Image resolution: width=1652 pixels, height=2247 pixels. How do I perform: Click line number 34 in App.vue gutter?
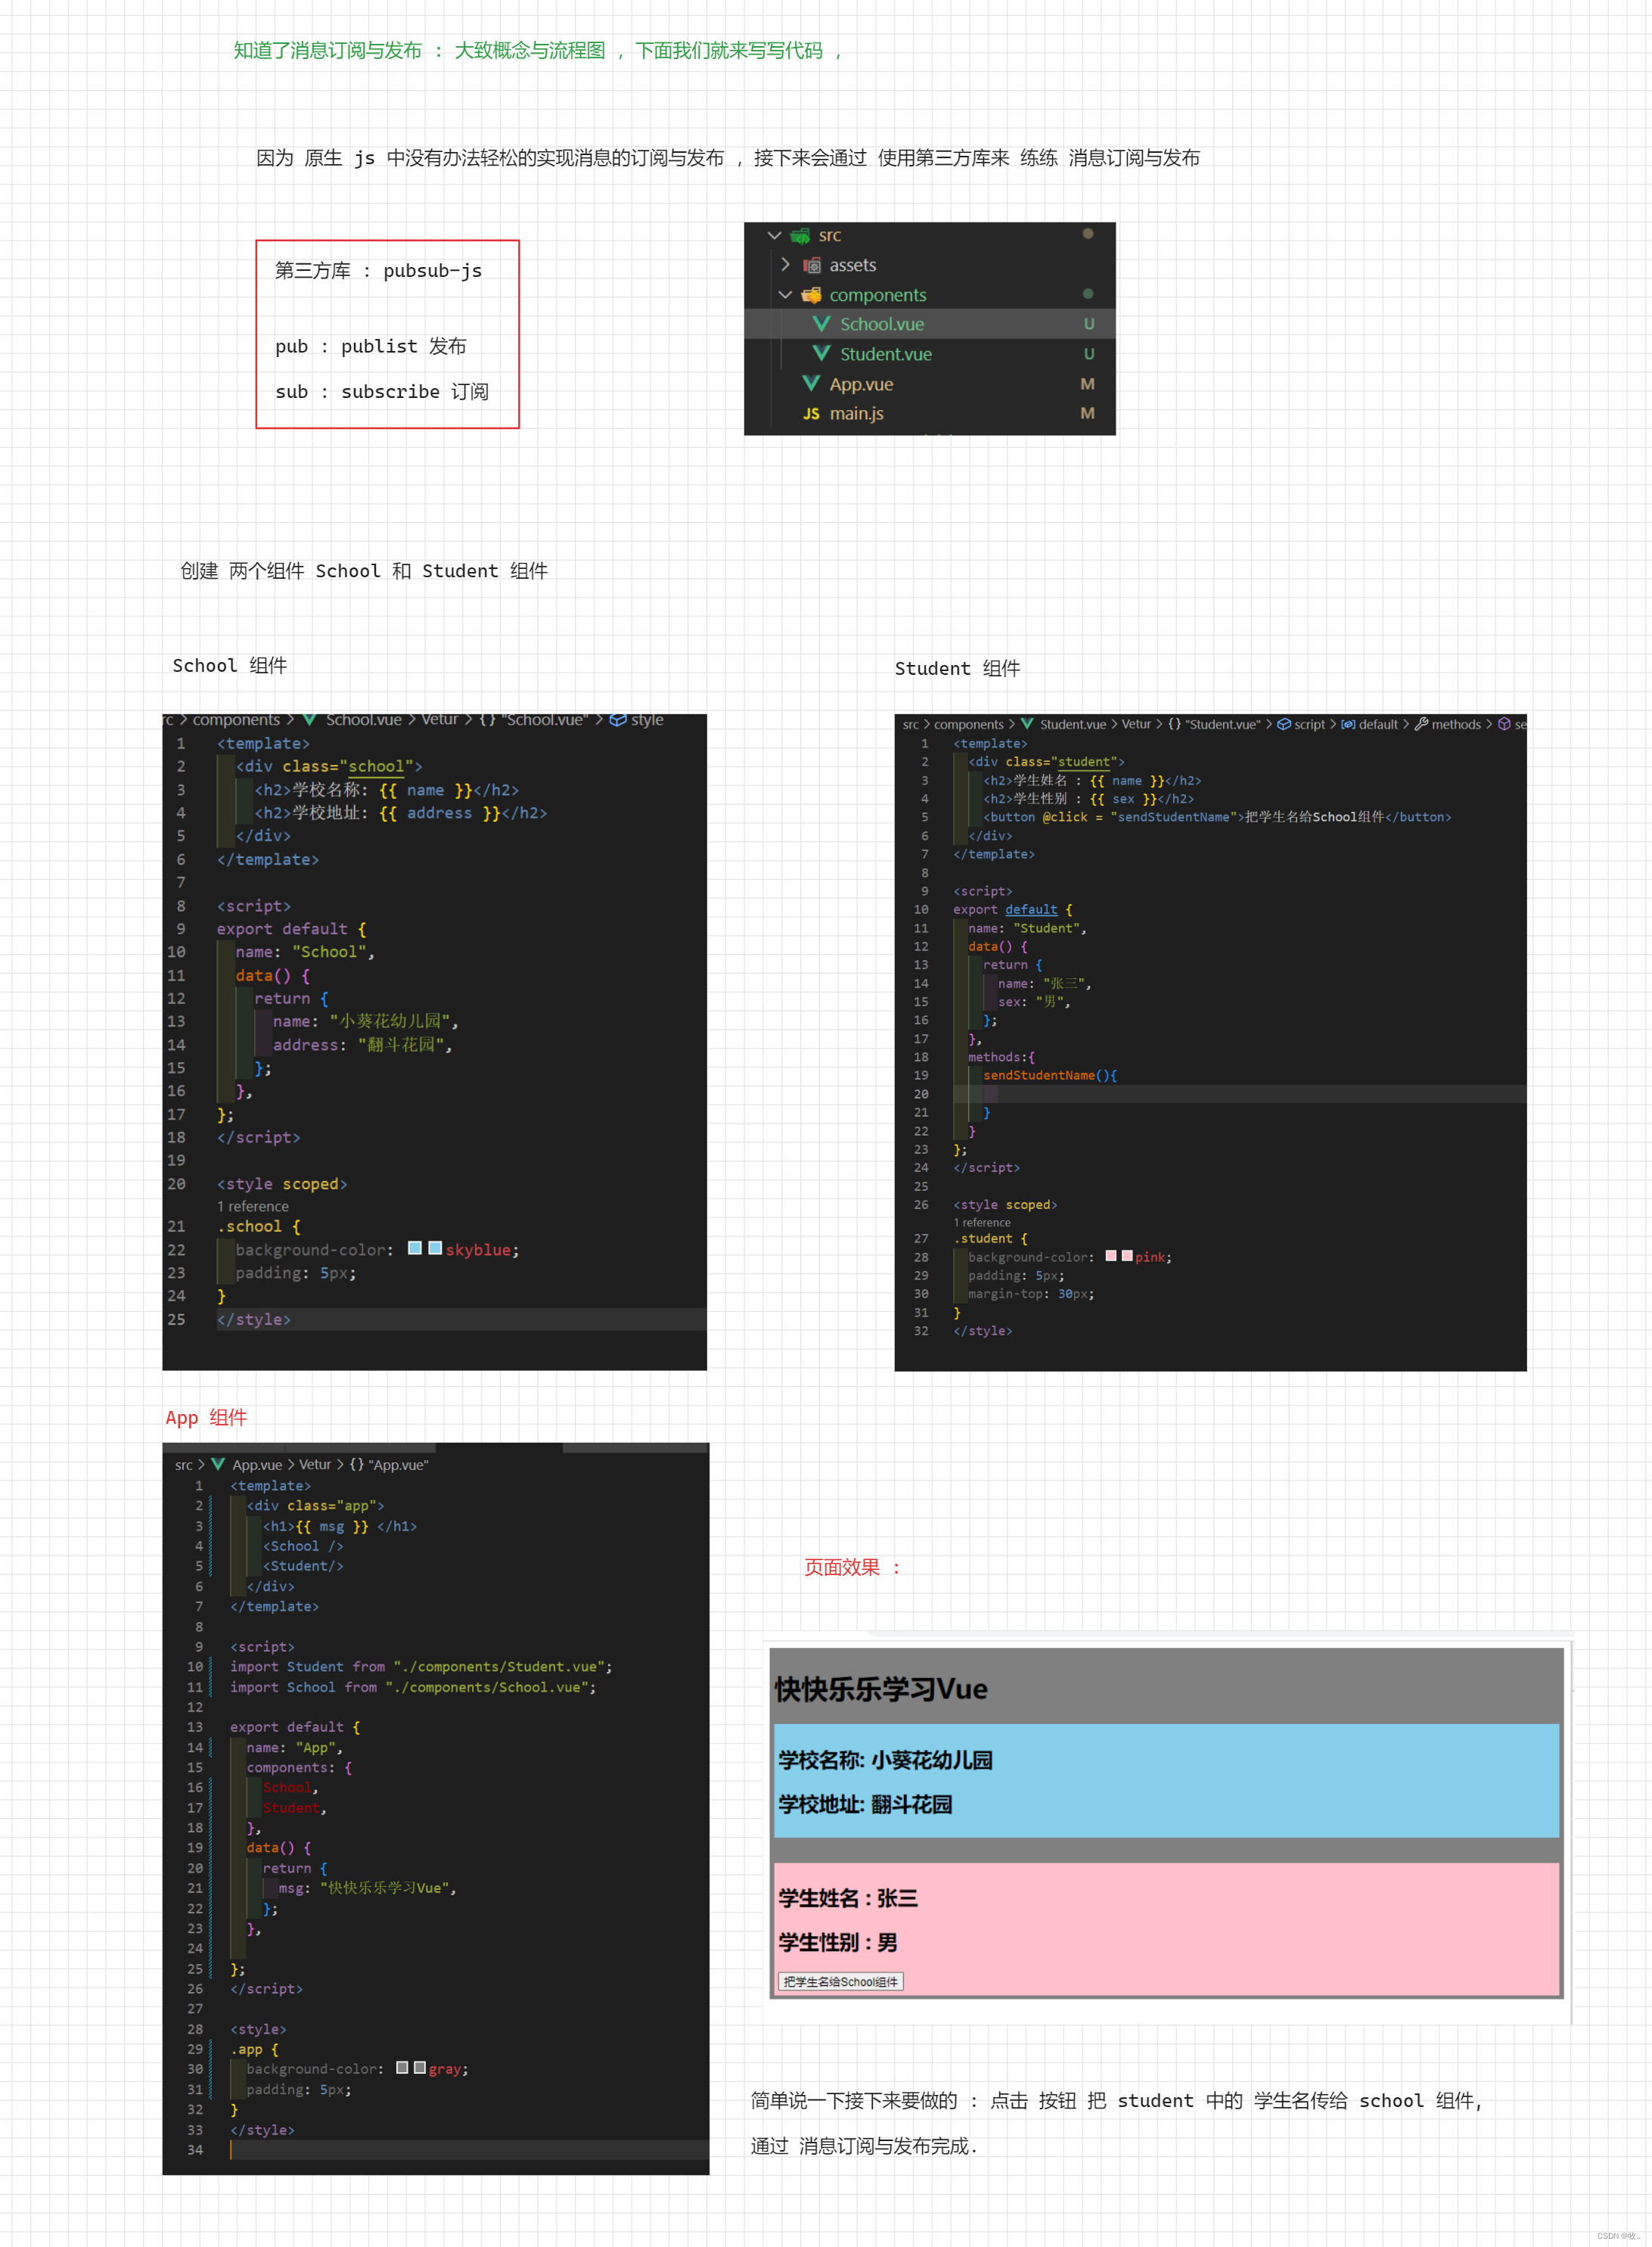pyautogui.click(x=195, y=2150)
